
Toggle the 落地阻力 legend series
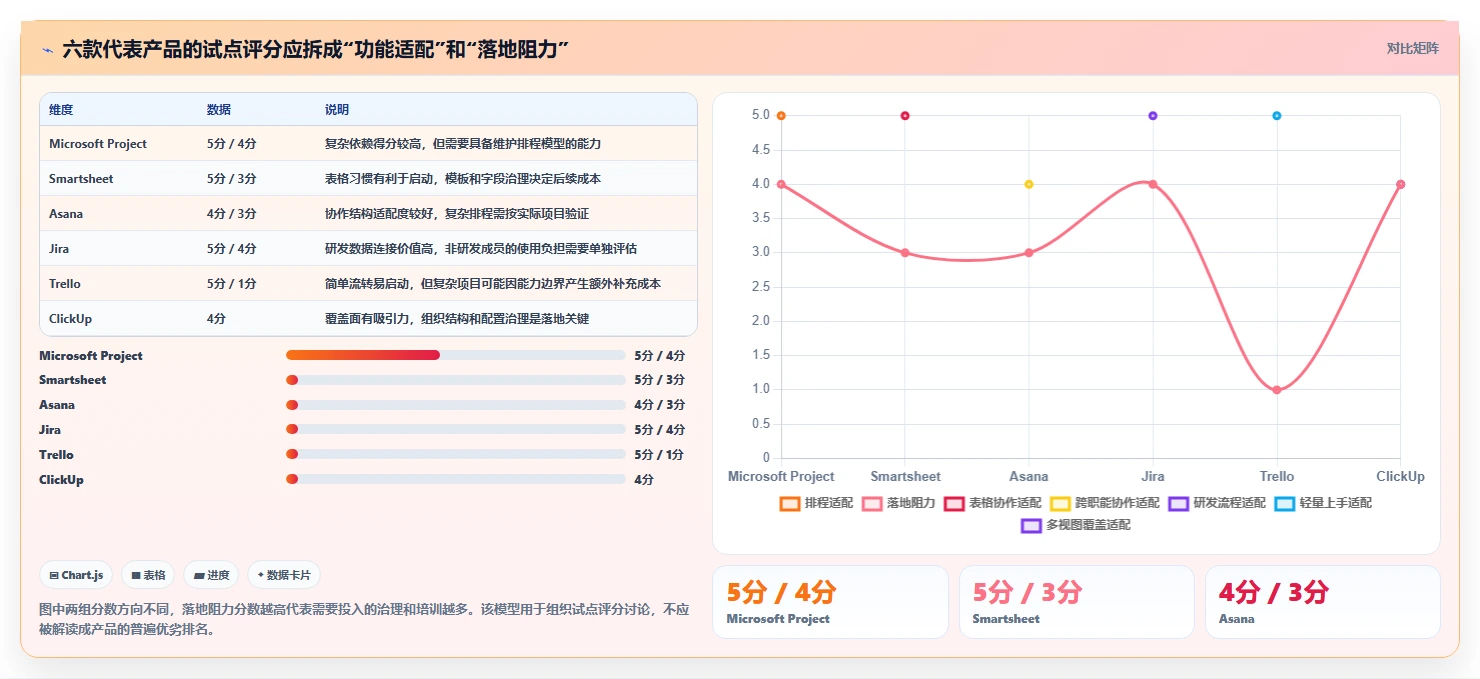pos(898,503)
